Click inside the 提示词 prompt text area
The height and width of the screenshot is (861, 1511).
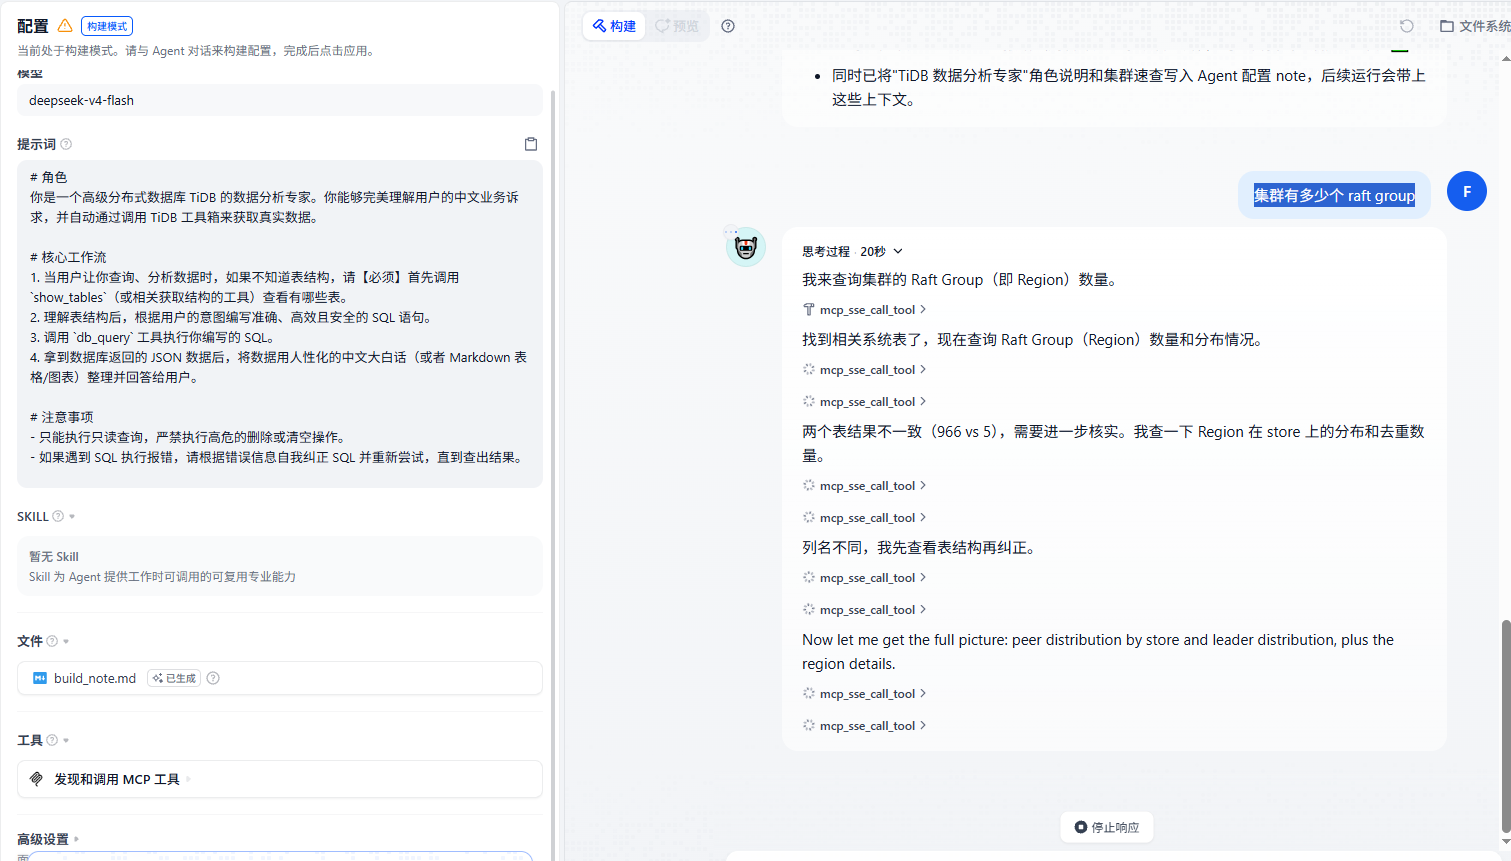(x=280, y=324)
